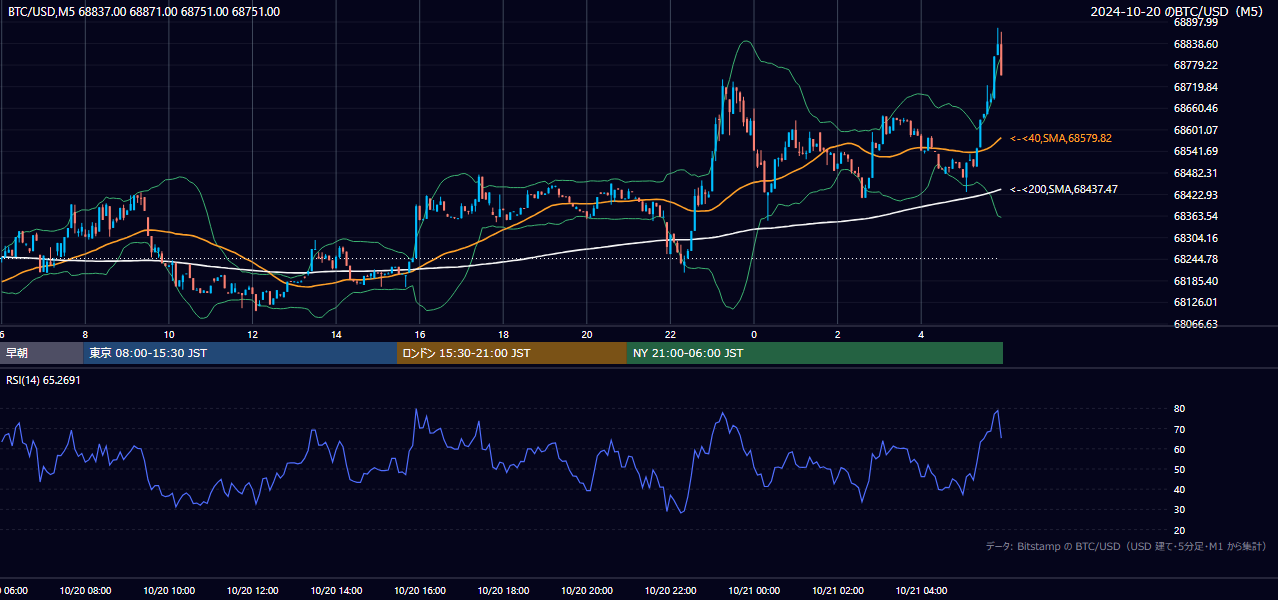Click the 東京 08:00-15:30 JST session band
Image resolution: width=1278 pixels, height=600 pixels.
(x=240, y=353)
